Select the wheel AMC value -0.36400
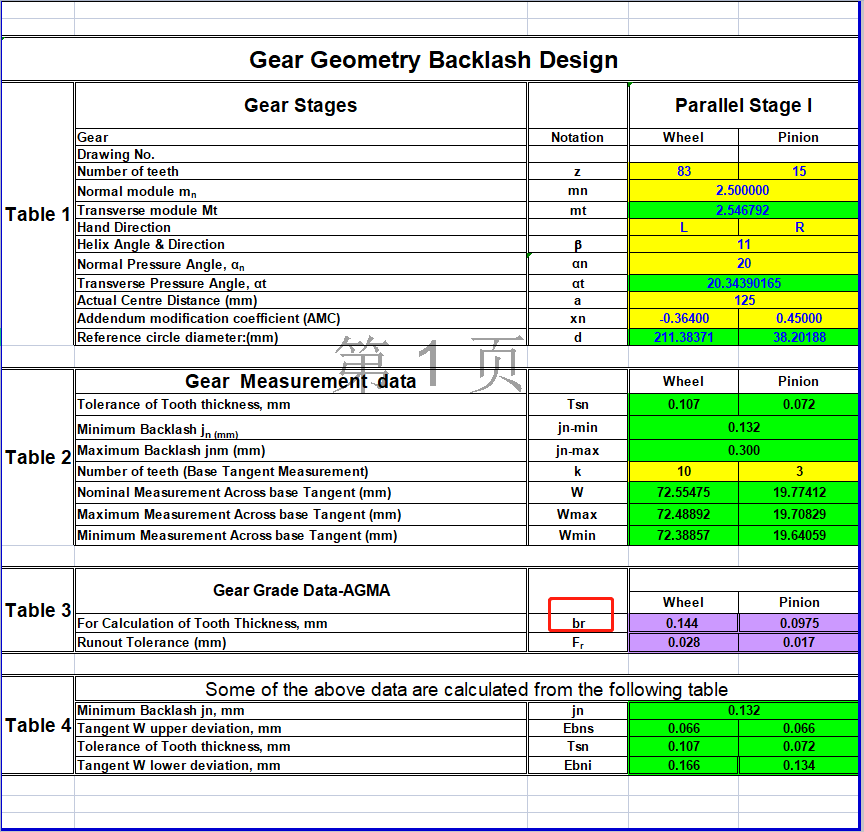This screenshot has height=832, width=864. (683, 318)
